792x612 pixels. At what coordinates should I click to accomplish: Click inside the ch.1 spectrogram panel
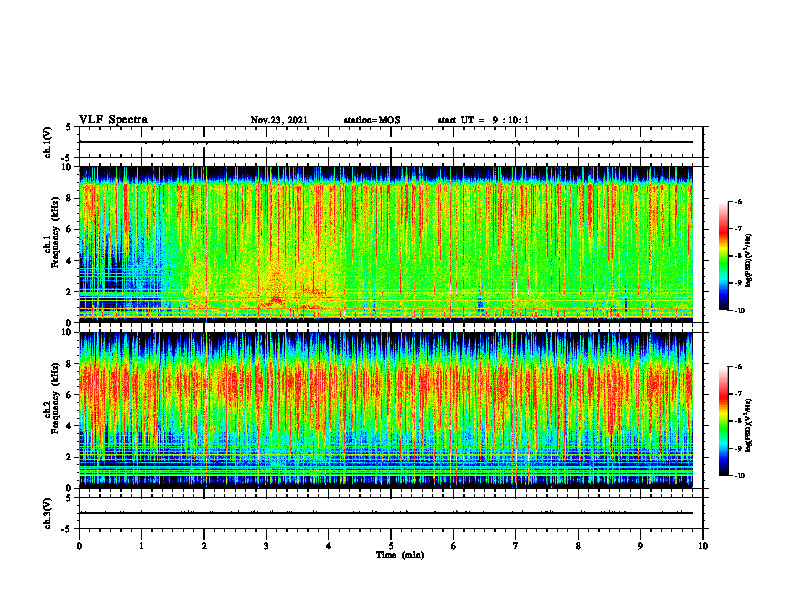(x=386, y=244)
